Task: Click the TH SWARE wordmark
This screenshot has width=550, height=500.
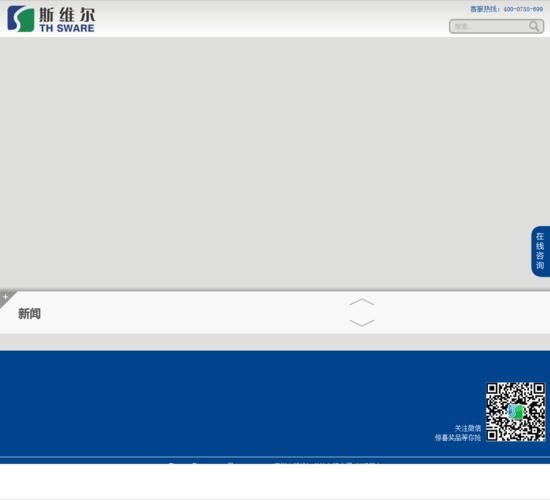Action: 67,28
